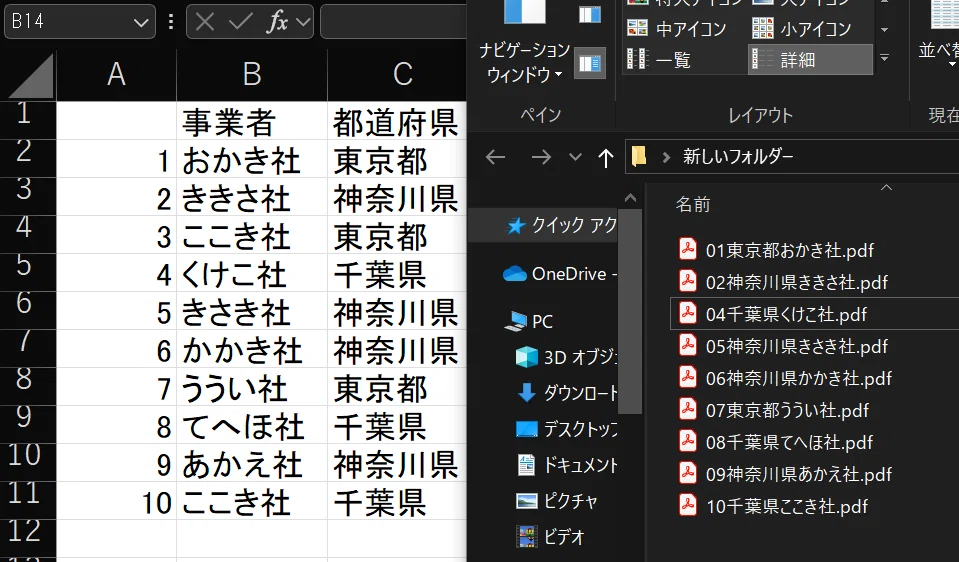
Task: Select cell くけこ社 in column B
Action: [252, 273]
